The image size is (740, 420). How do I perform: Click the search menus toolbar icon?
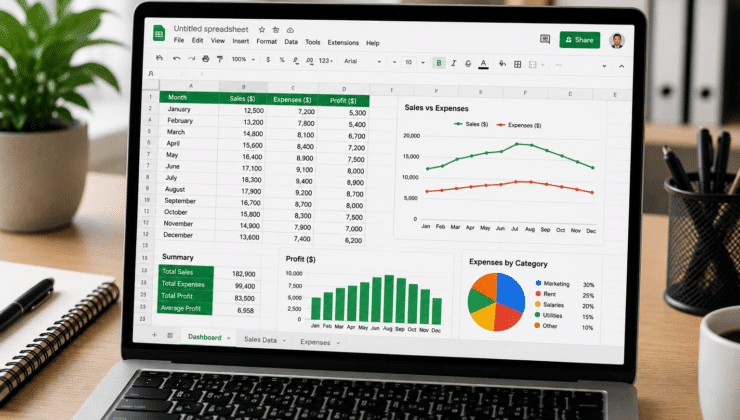click(160, 58)
